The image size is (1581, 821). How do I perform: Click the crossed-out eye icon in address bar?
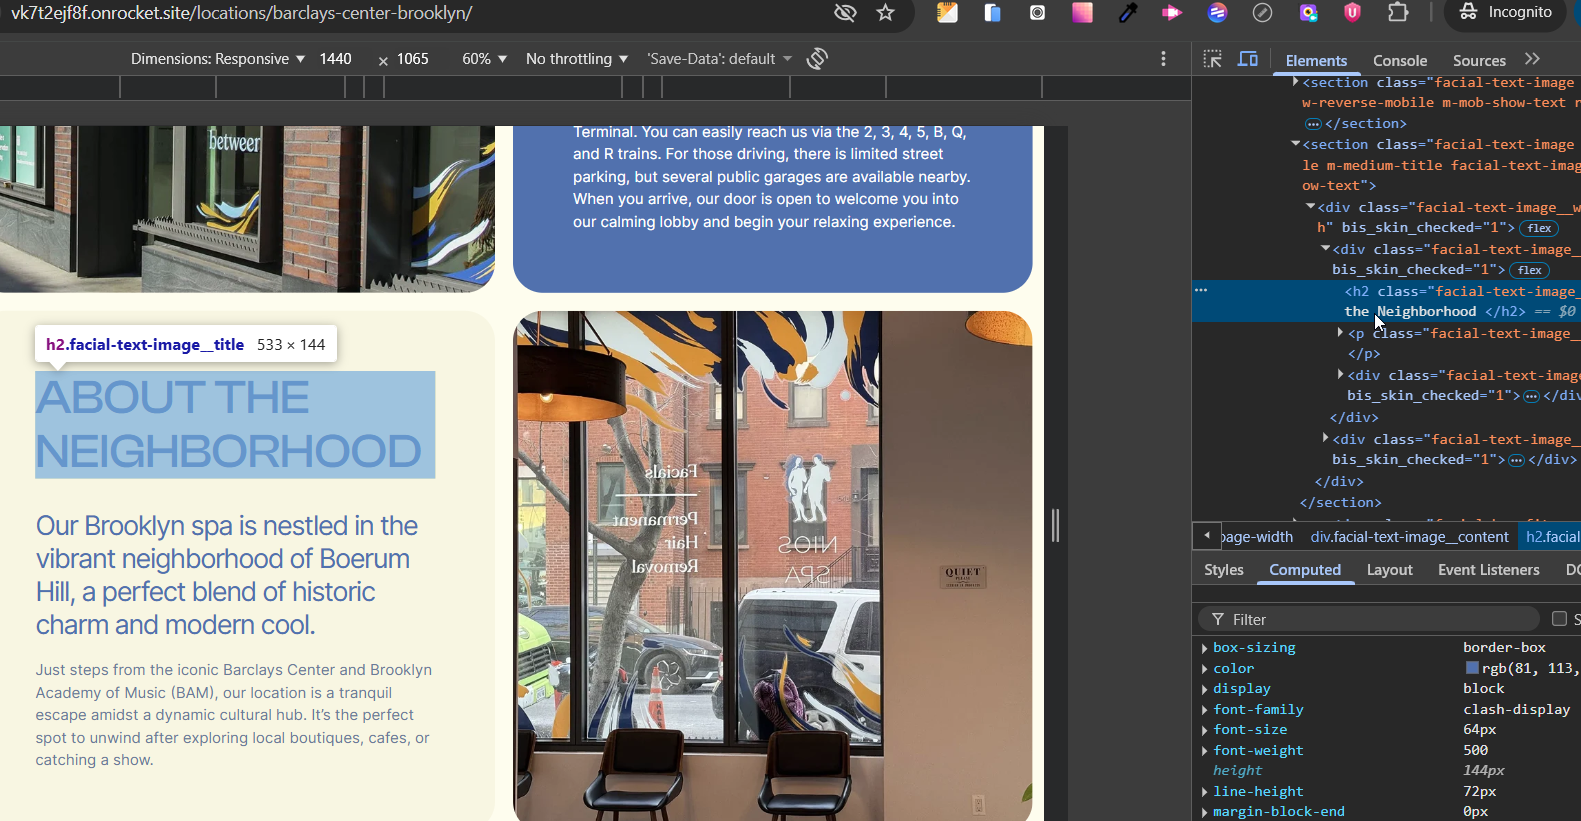click(x=845, y=12)
